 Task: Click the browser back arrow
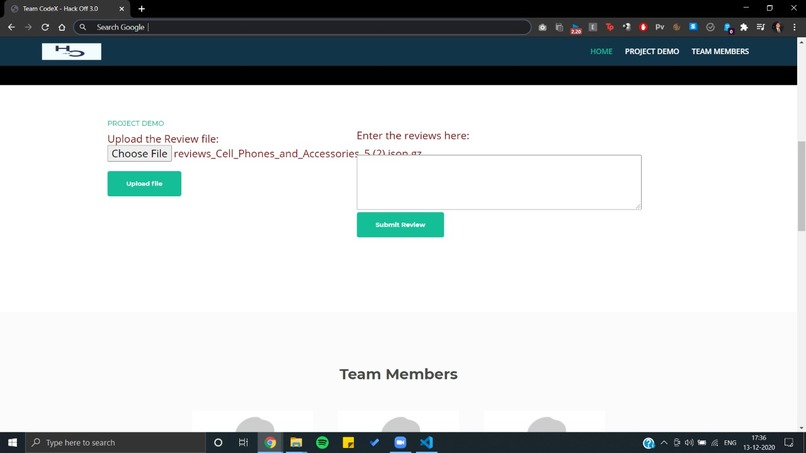[11, 27]
